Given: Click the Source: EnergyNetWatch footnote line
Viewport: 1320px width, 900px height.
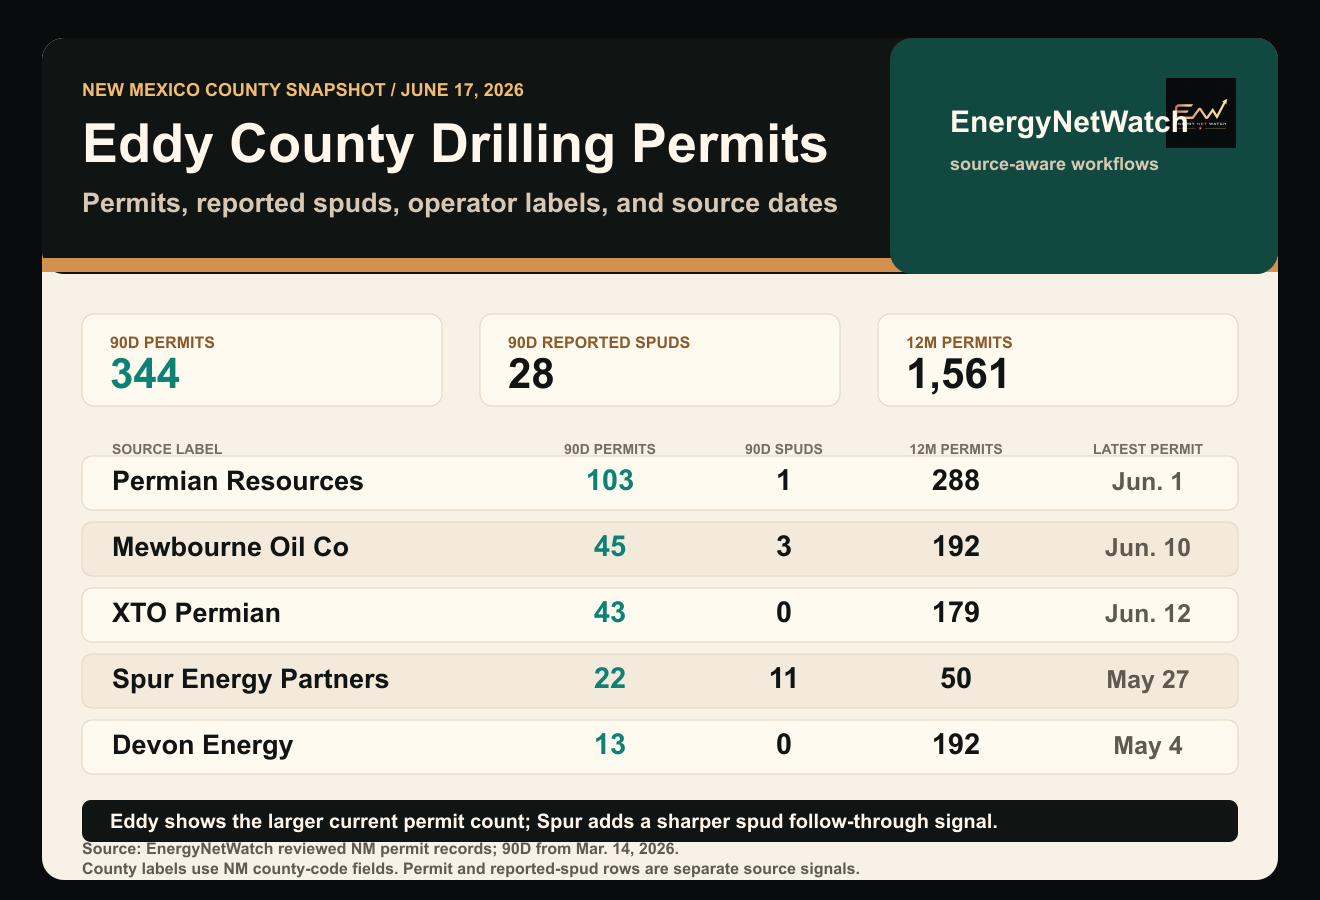Looking at the screenshot, I should pos(381,849).
